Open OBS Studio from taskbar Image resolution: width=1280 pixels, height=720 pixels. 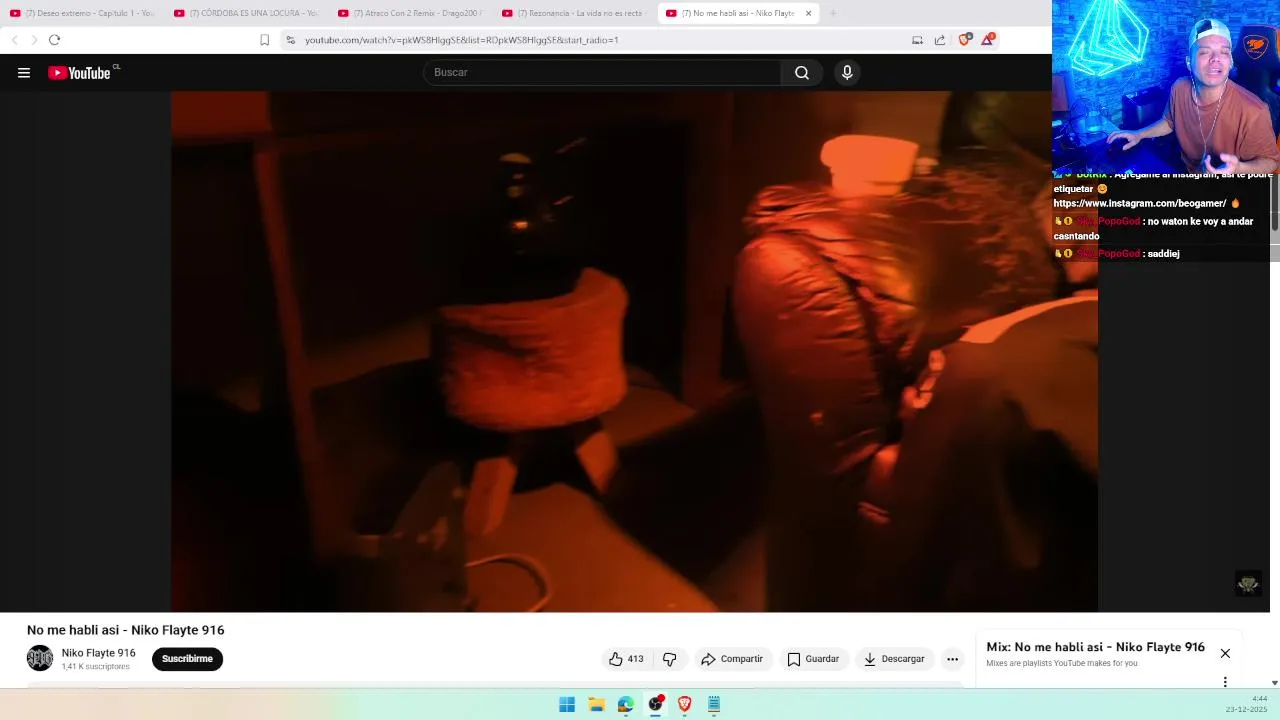(655, 704)
